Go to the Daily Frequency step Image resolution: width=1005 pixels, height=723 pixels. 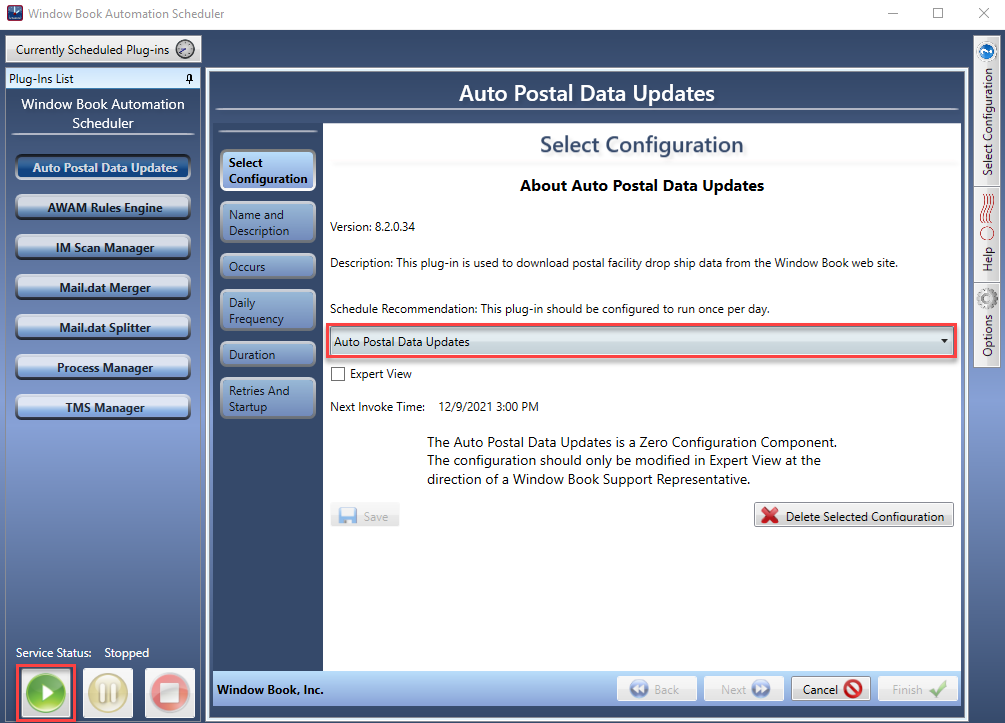pos(268,310)
